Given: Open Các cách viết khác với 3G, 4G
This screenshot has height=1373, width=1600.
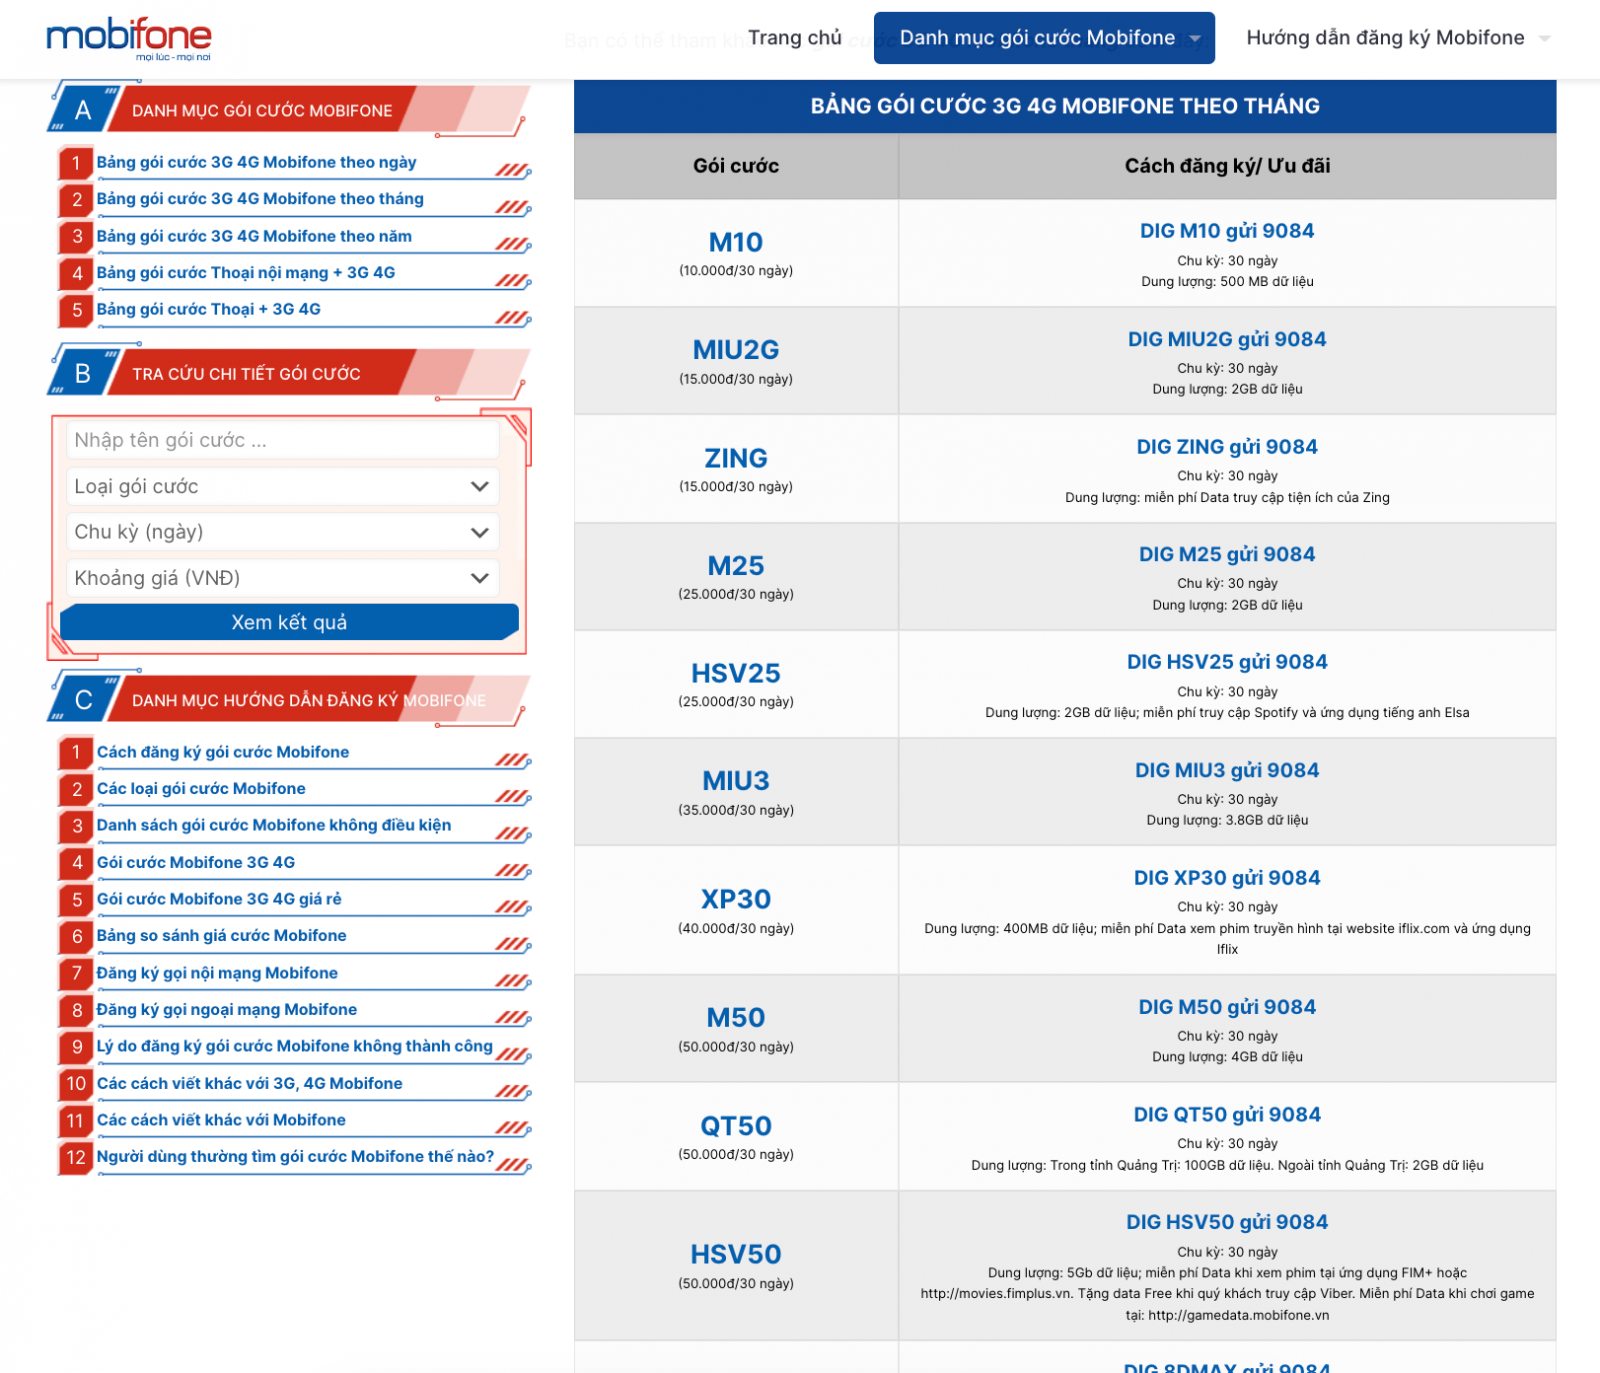Looking at the screenshot, I should [x=249, y=1083].
